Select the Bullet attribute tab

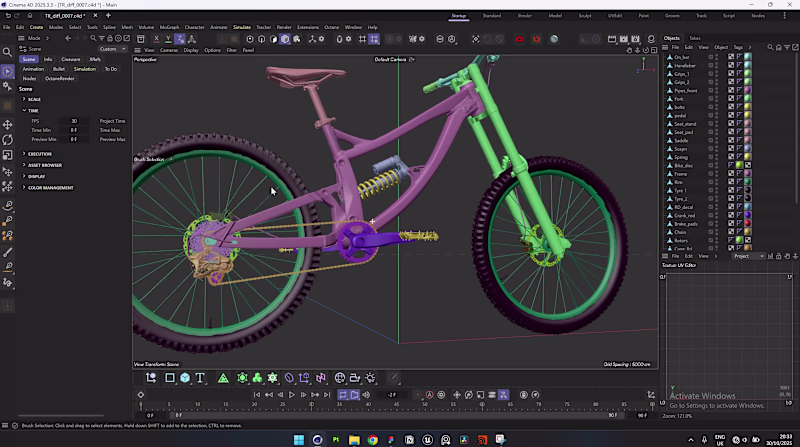pyautogui.click(x=59, y=69)
